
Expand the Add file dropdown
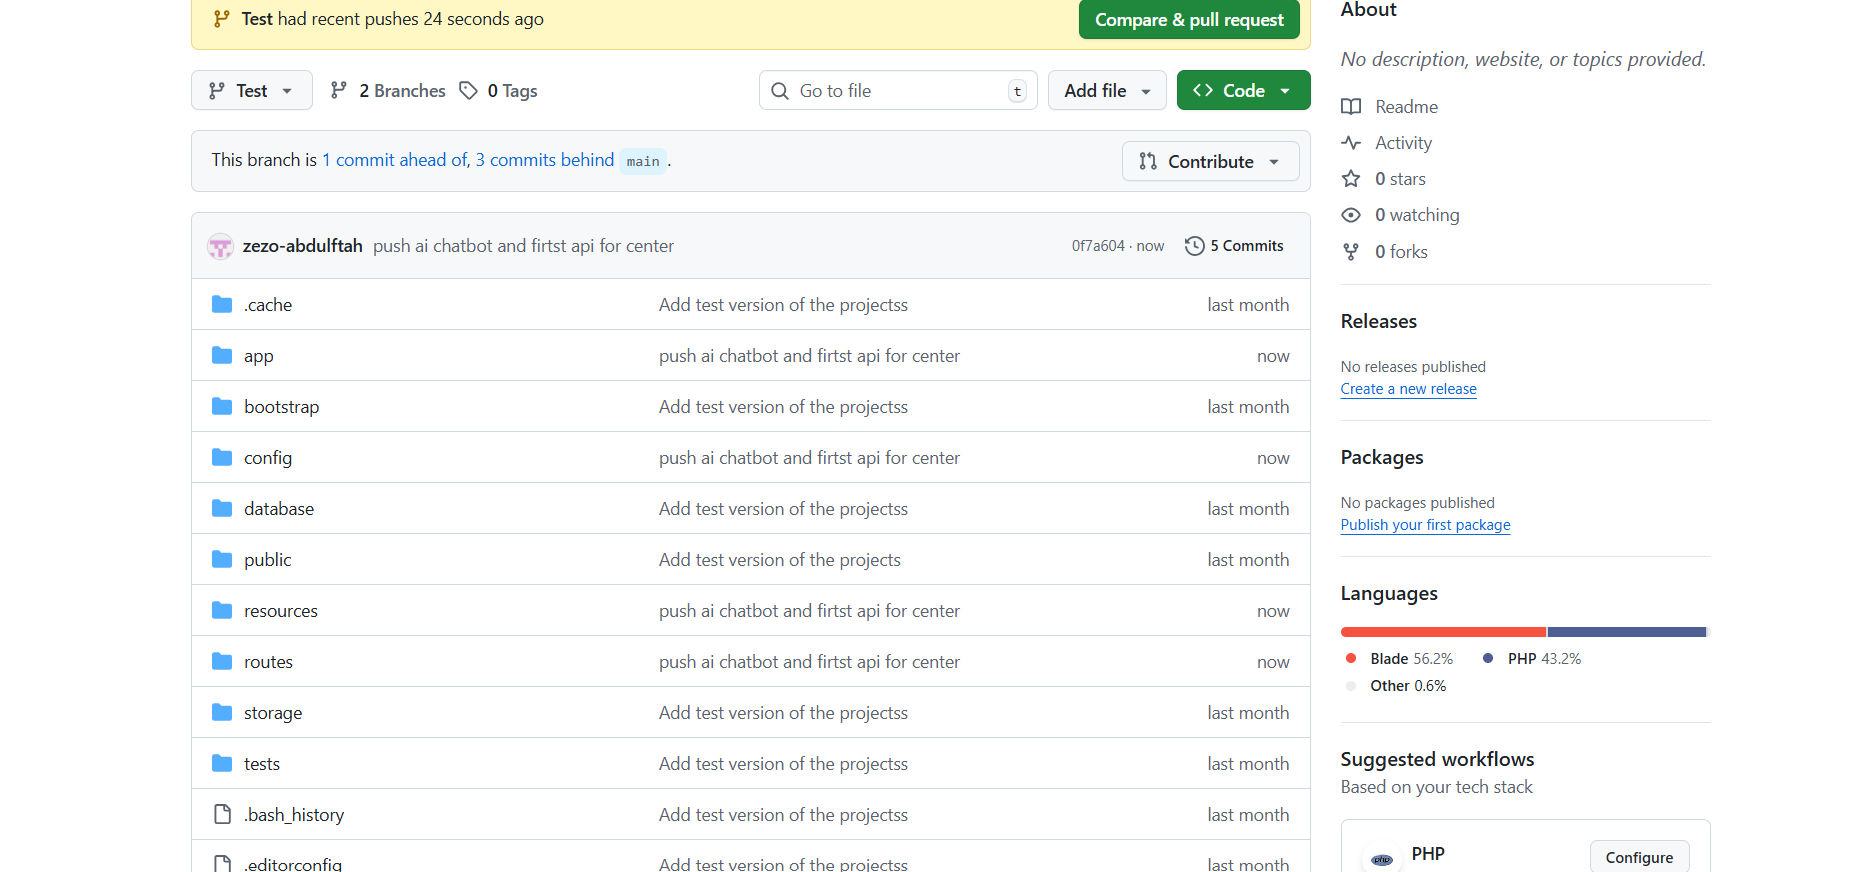coord(1106,91)
